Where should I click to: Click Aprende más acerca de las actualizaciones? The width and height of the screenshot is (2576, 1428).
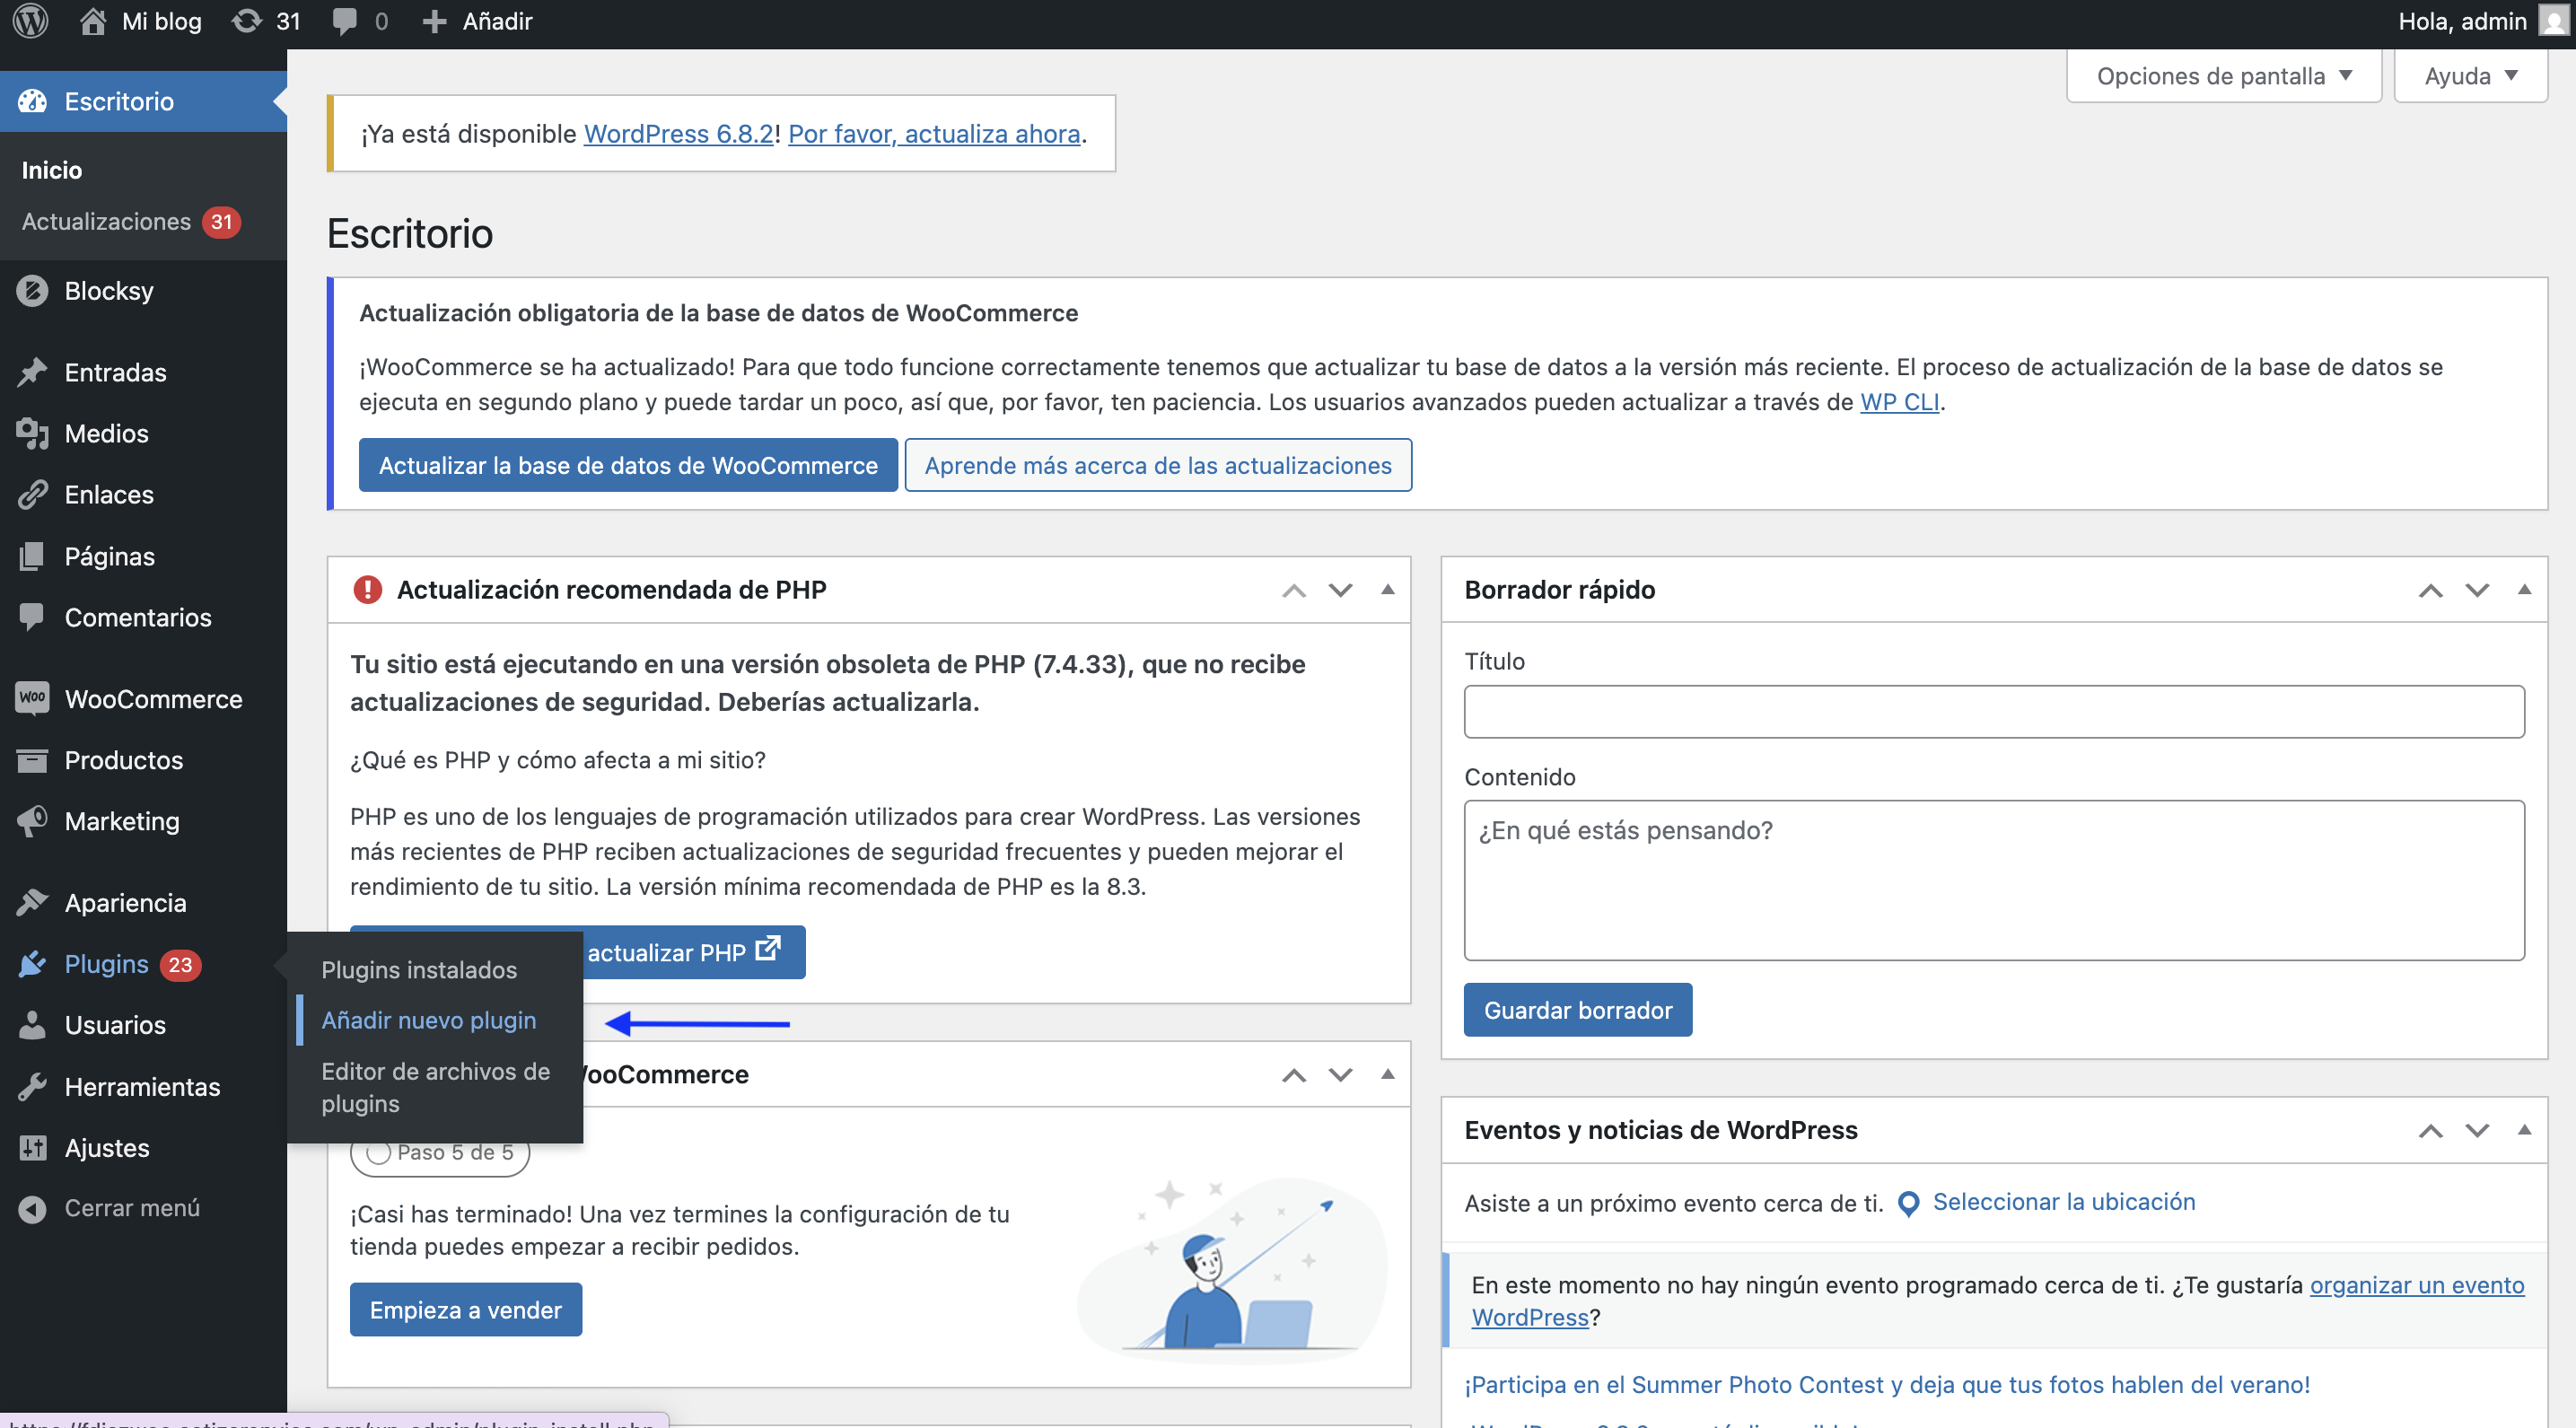(x=1158, y=465)
